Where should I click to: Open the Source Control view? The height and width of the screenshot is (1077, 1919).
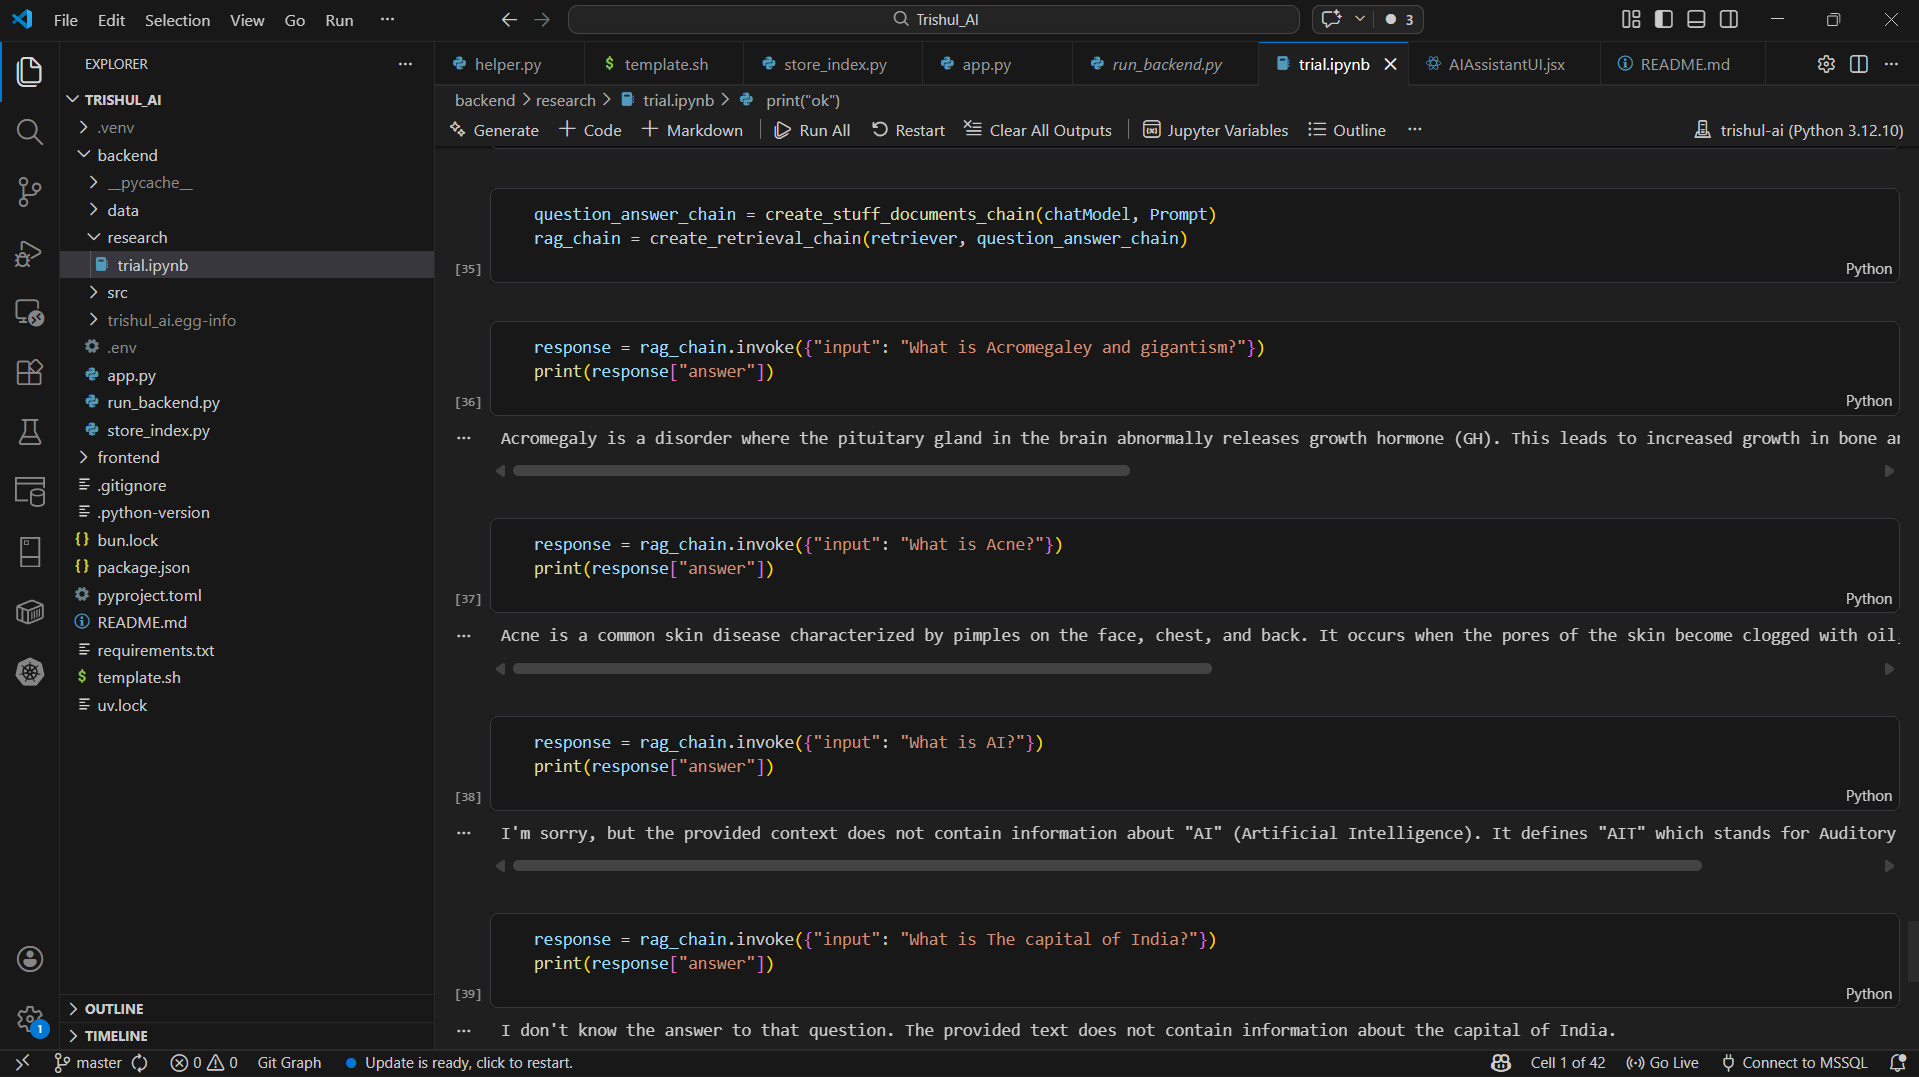pos(30,192)
